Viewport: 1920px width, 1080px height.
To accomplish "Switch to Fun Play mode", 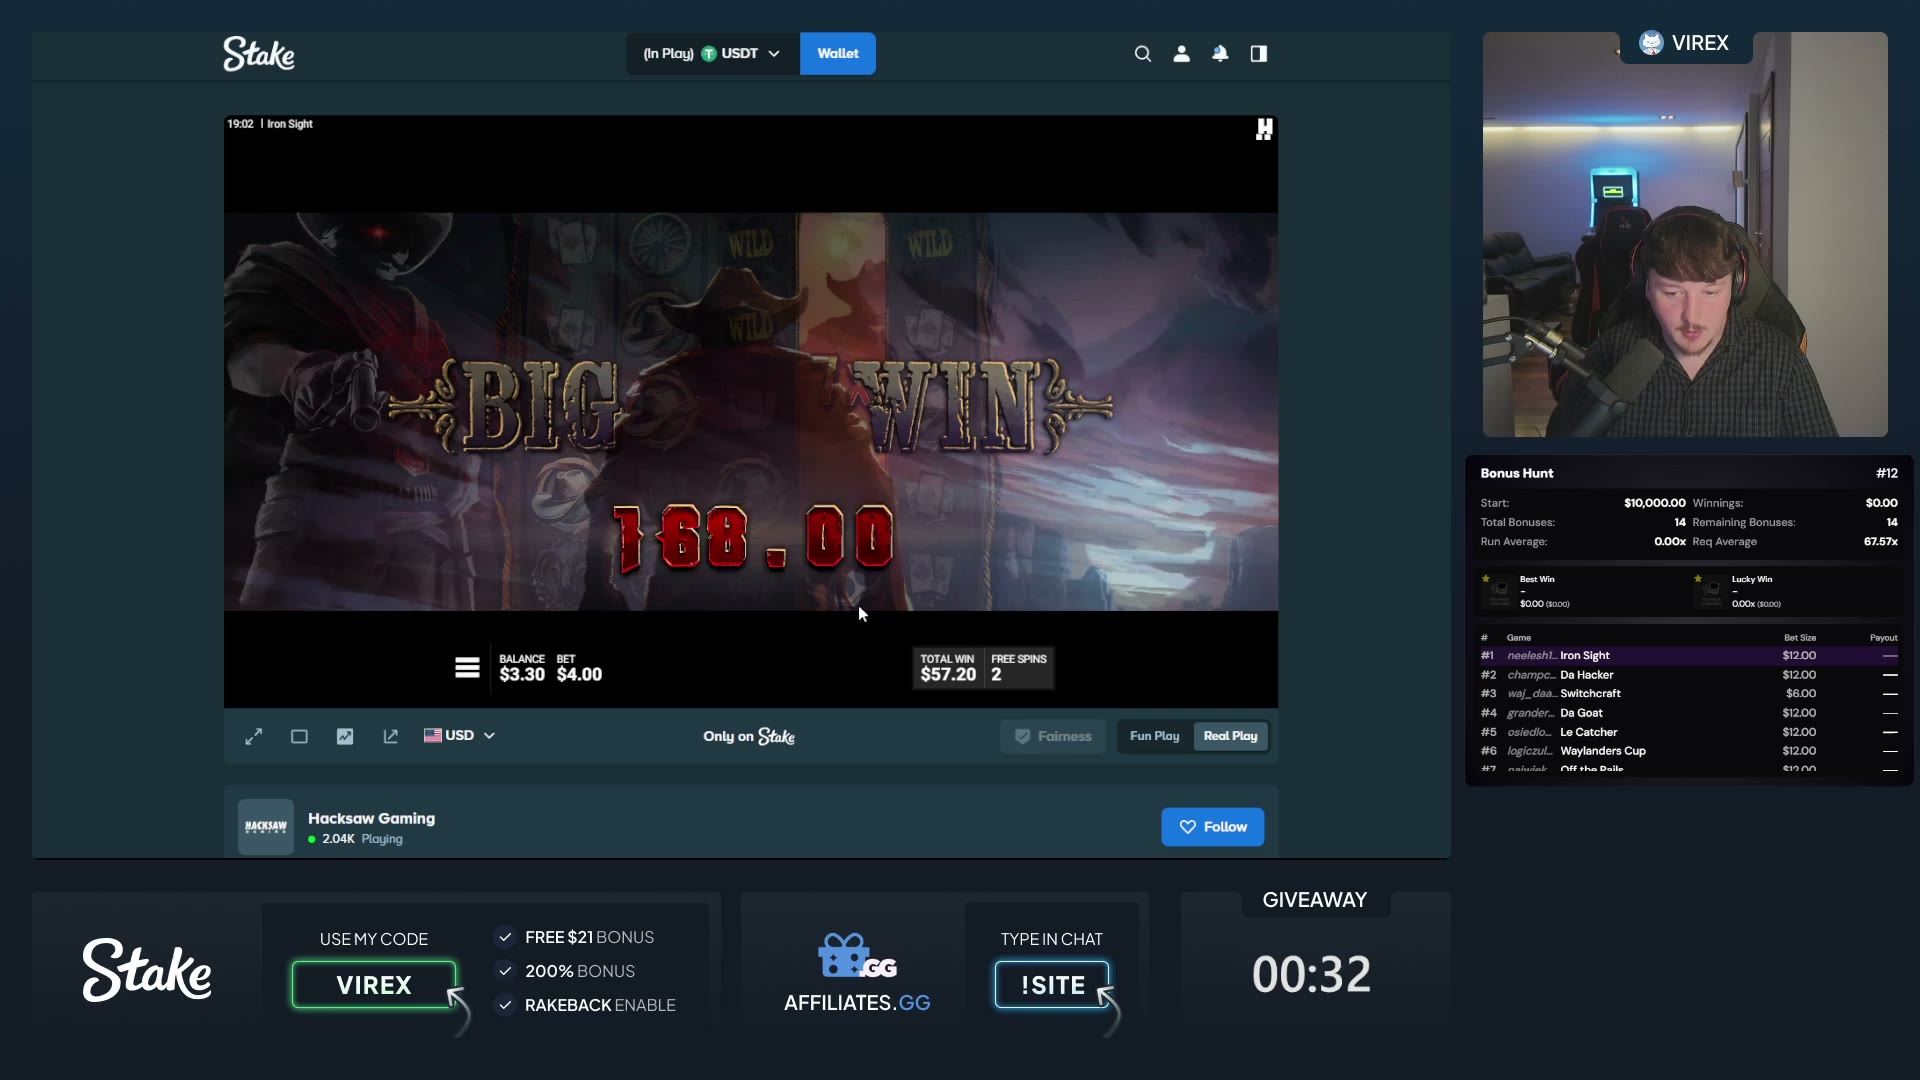I will (x=1154, y=736).
